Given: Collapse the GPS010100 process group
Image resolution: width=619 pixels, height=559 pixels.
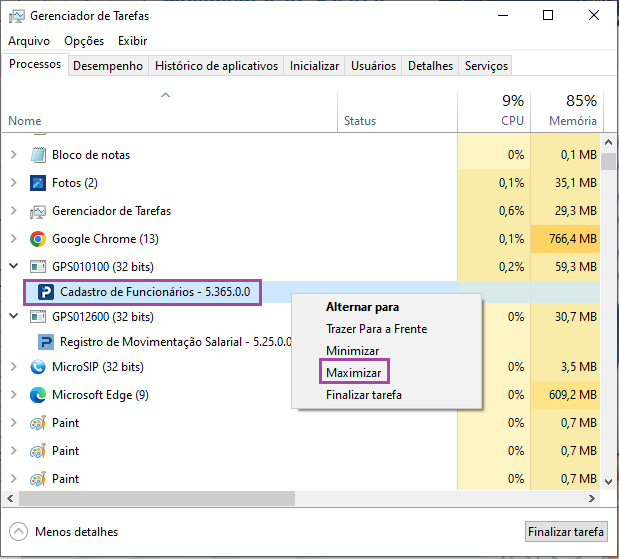Looking at the screenshot, I should [x=13, y=267].
